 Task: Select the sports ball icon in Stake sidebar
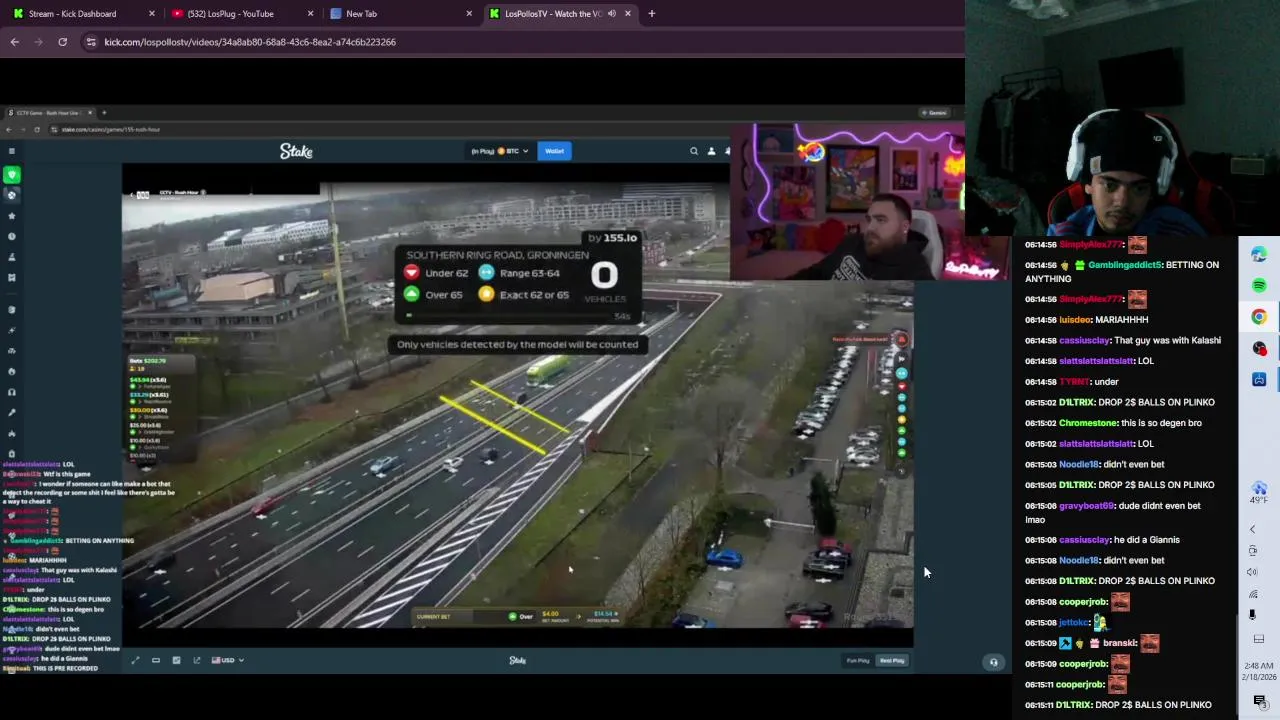click(x=12, y=195)
